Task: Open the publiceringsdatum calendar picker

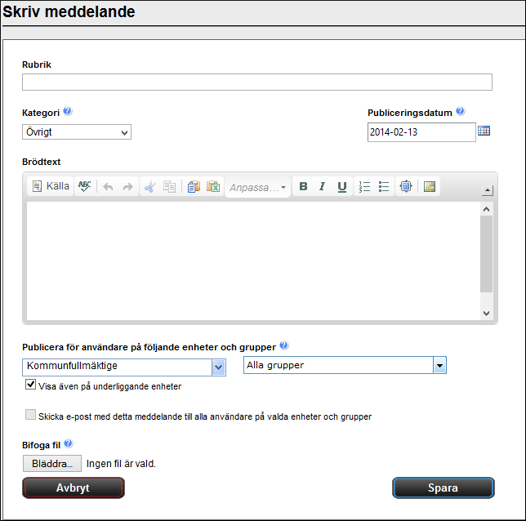Action: coord(484,131)
